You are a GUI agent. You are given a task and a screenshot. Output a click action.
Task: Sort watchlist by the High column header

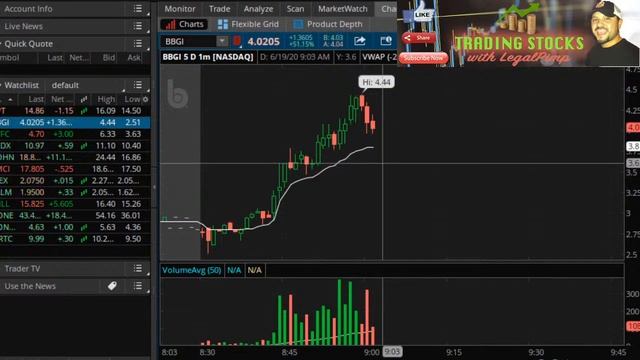coord(106,99)
